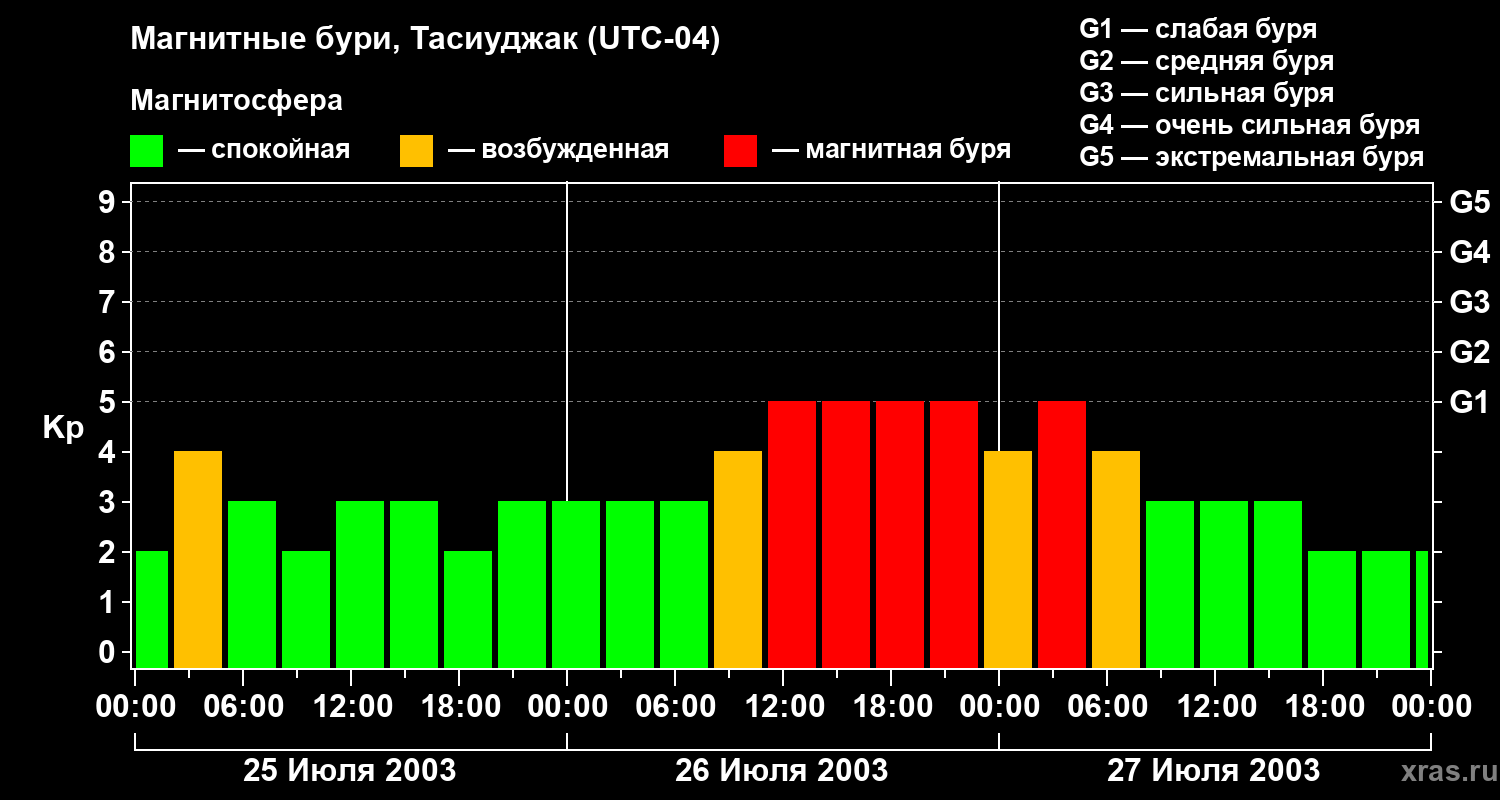Click the 'Магнитосфера' subtitle
This screenshot has height=800, width=1500.
(x=237, y=101)
